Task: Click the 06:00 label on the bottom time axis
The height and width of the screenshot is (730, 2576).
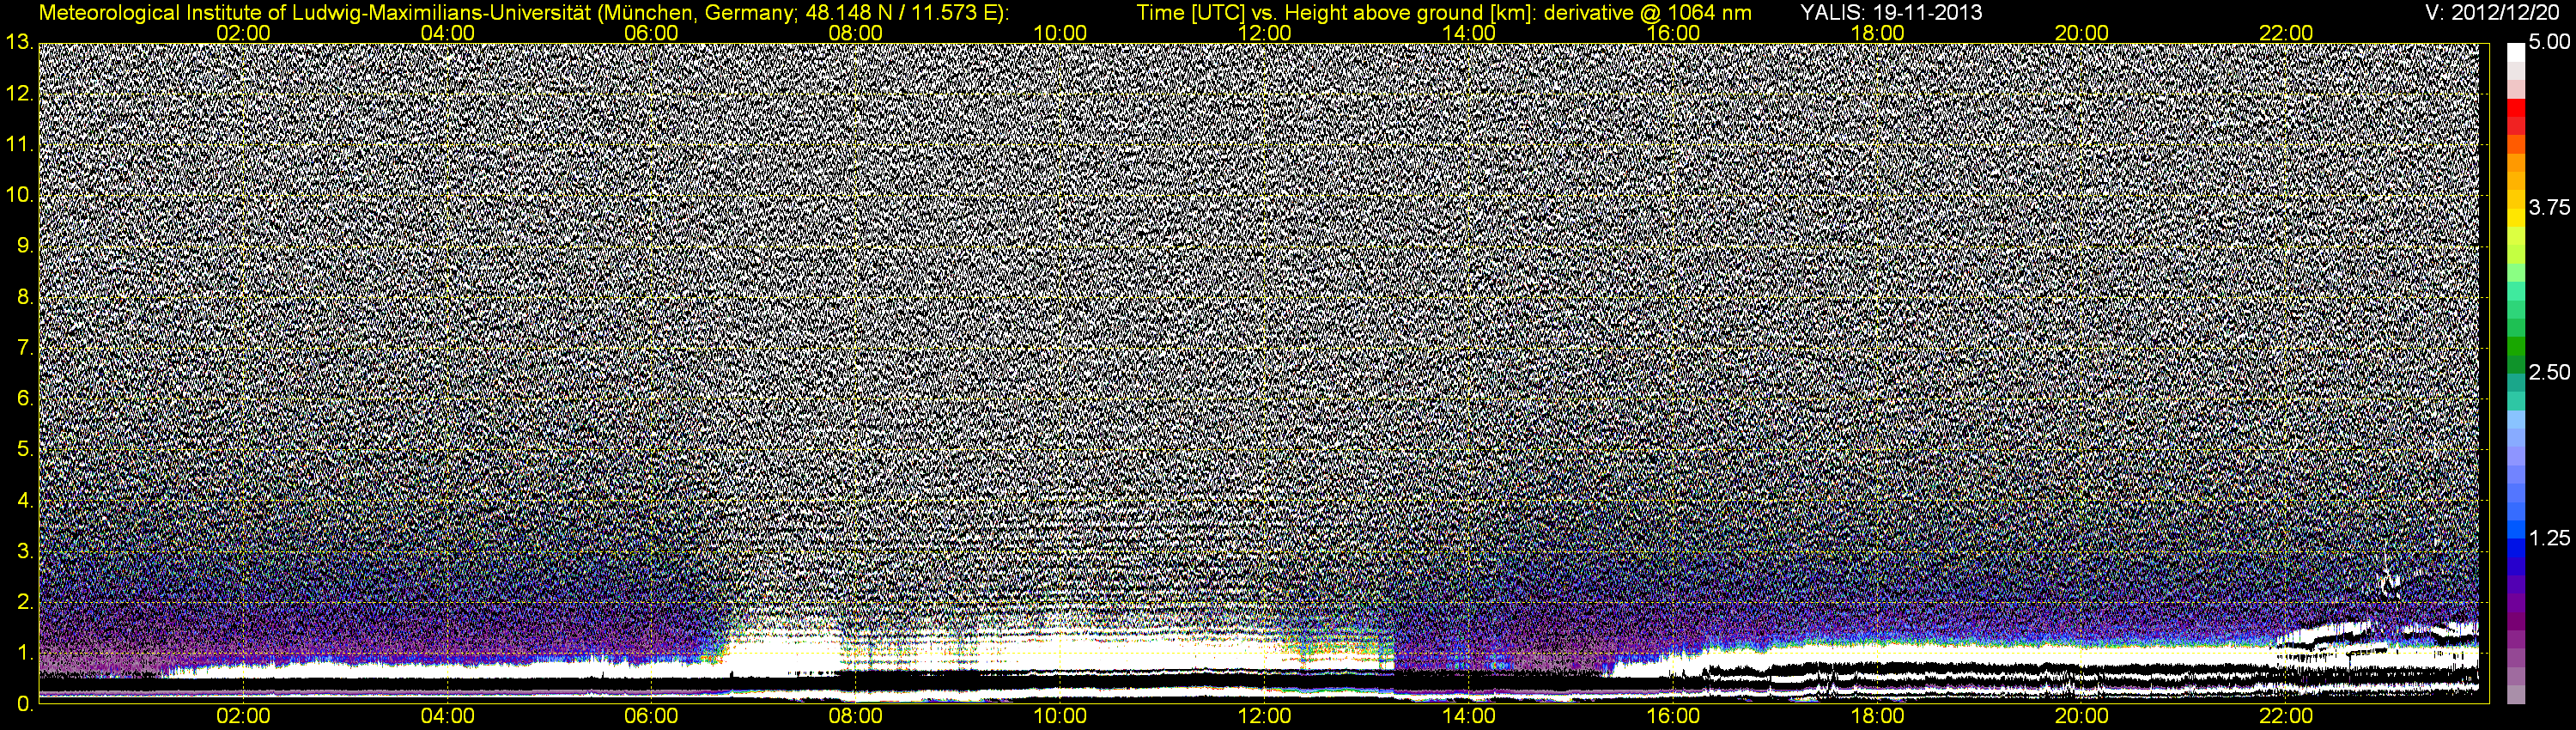Action: tap(651, 717)
